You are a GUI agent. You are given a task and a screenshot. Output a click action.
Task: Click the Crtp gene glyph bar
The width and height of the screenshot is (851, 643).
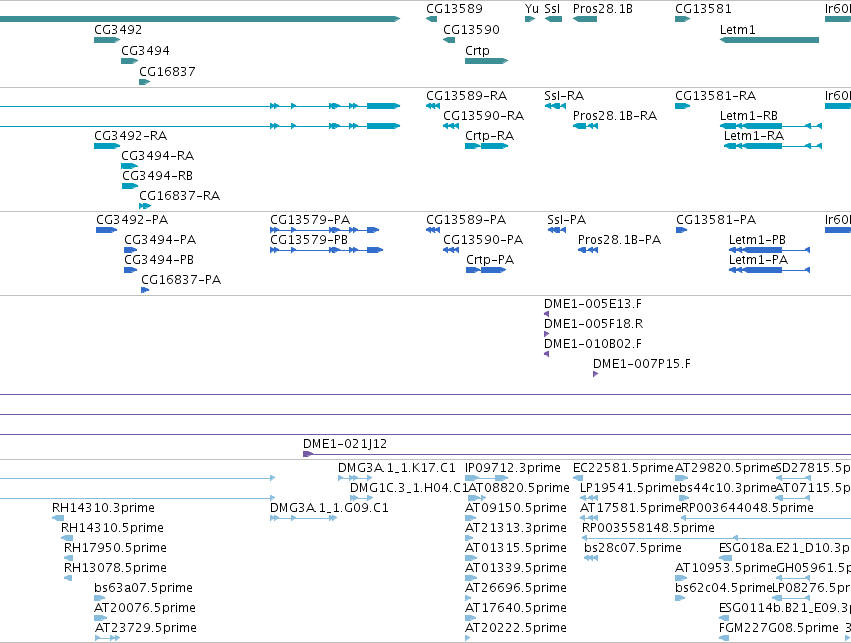(486, 61)
